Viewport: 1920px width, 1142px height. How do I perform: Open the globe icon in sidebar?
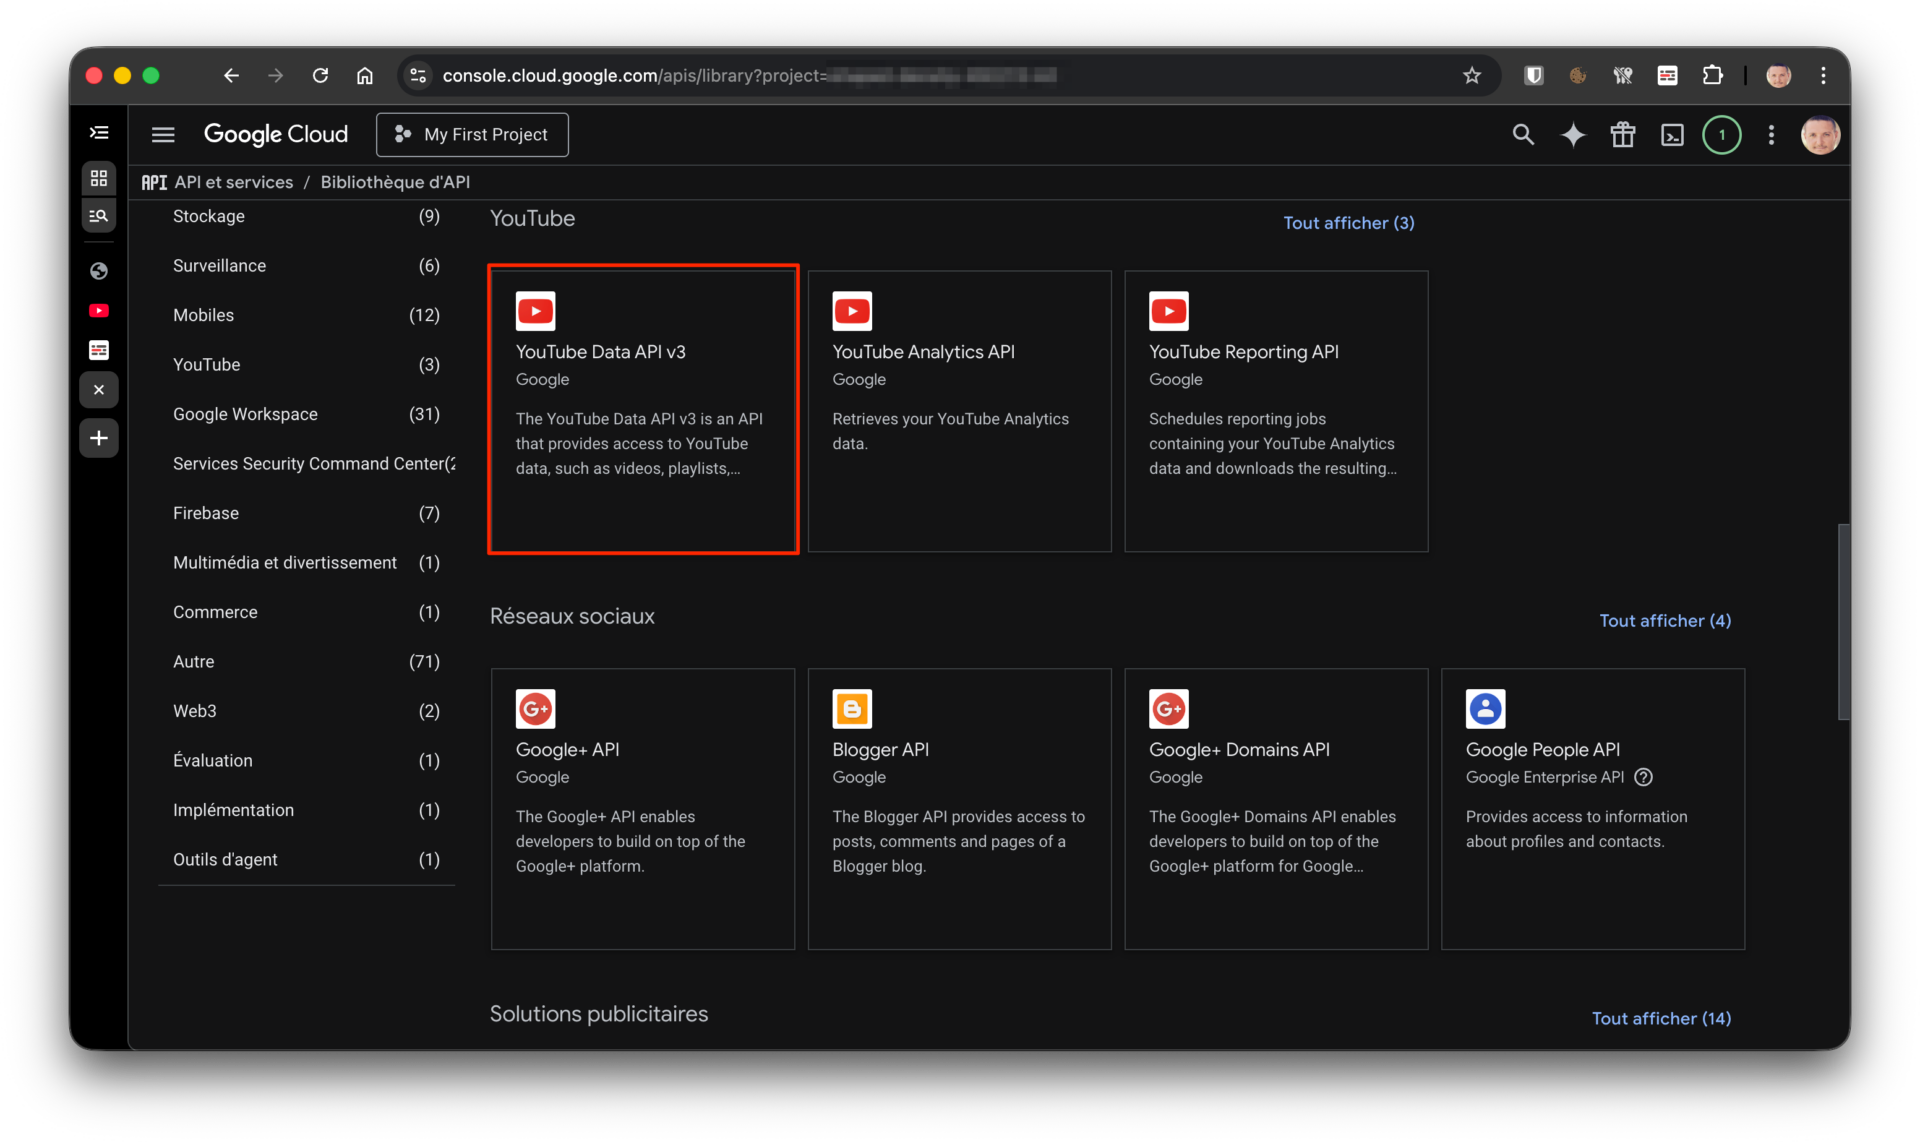99,271
